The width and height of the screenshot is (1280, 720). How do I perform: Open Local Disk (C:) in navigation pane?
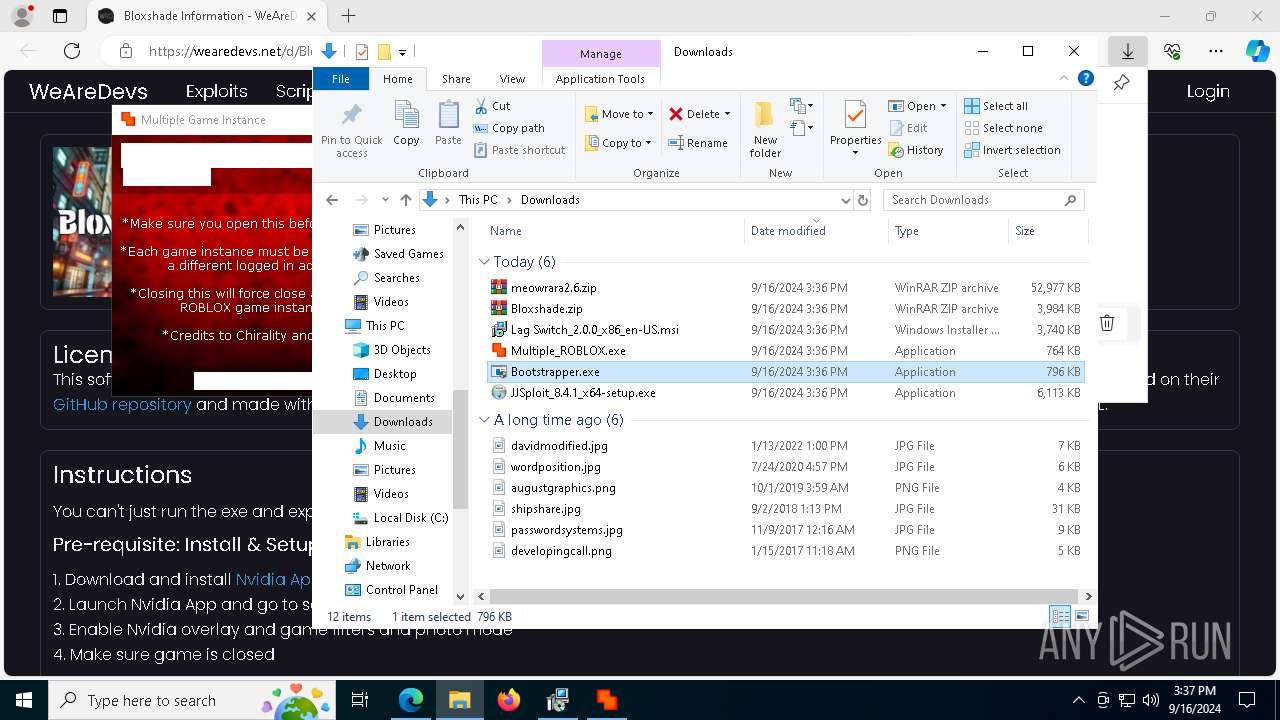click(410, 518)
